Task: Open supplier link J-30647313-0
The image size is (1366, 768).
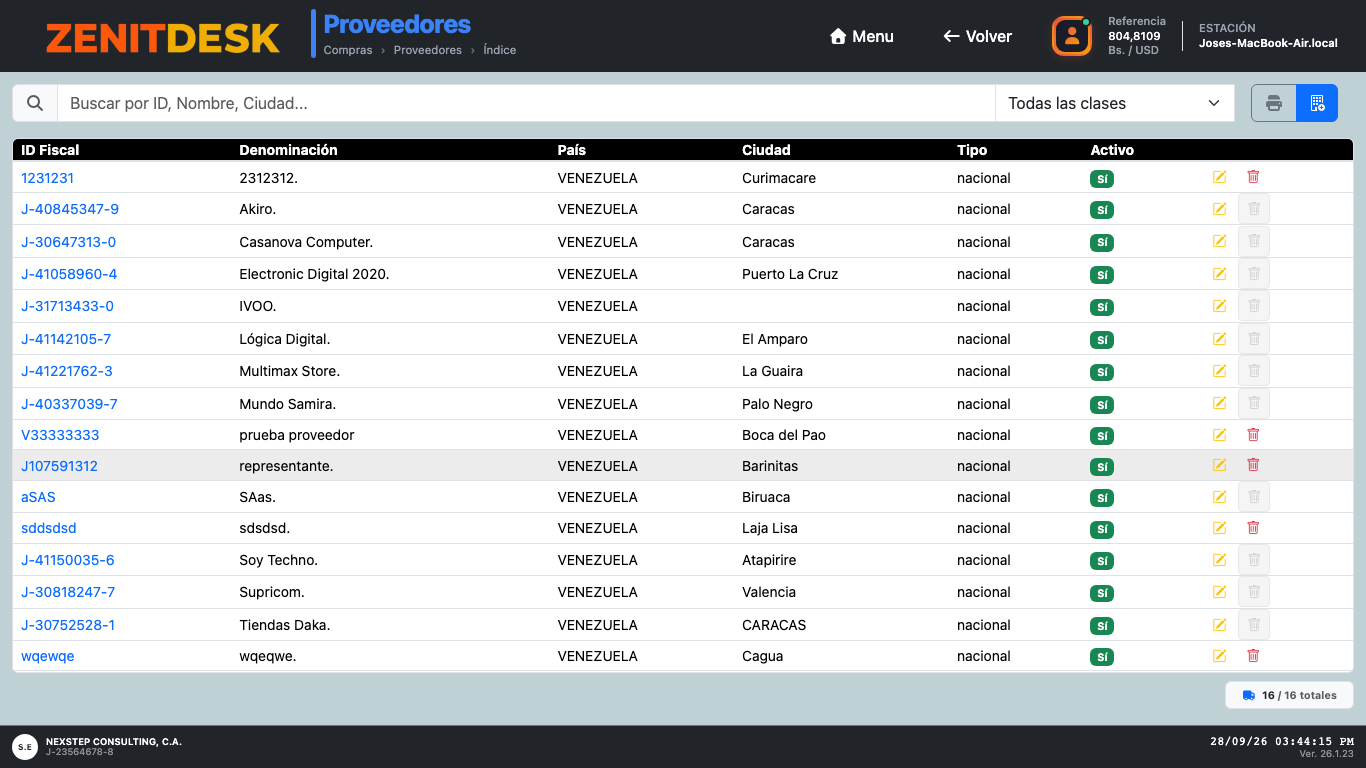Action: coord(69,242)
